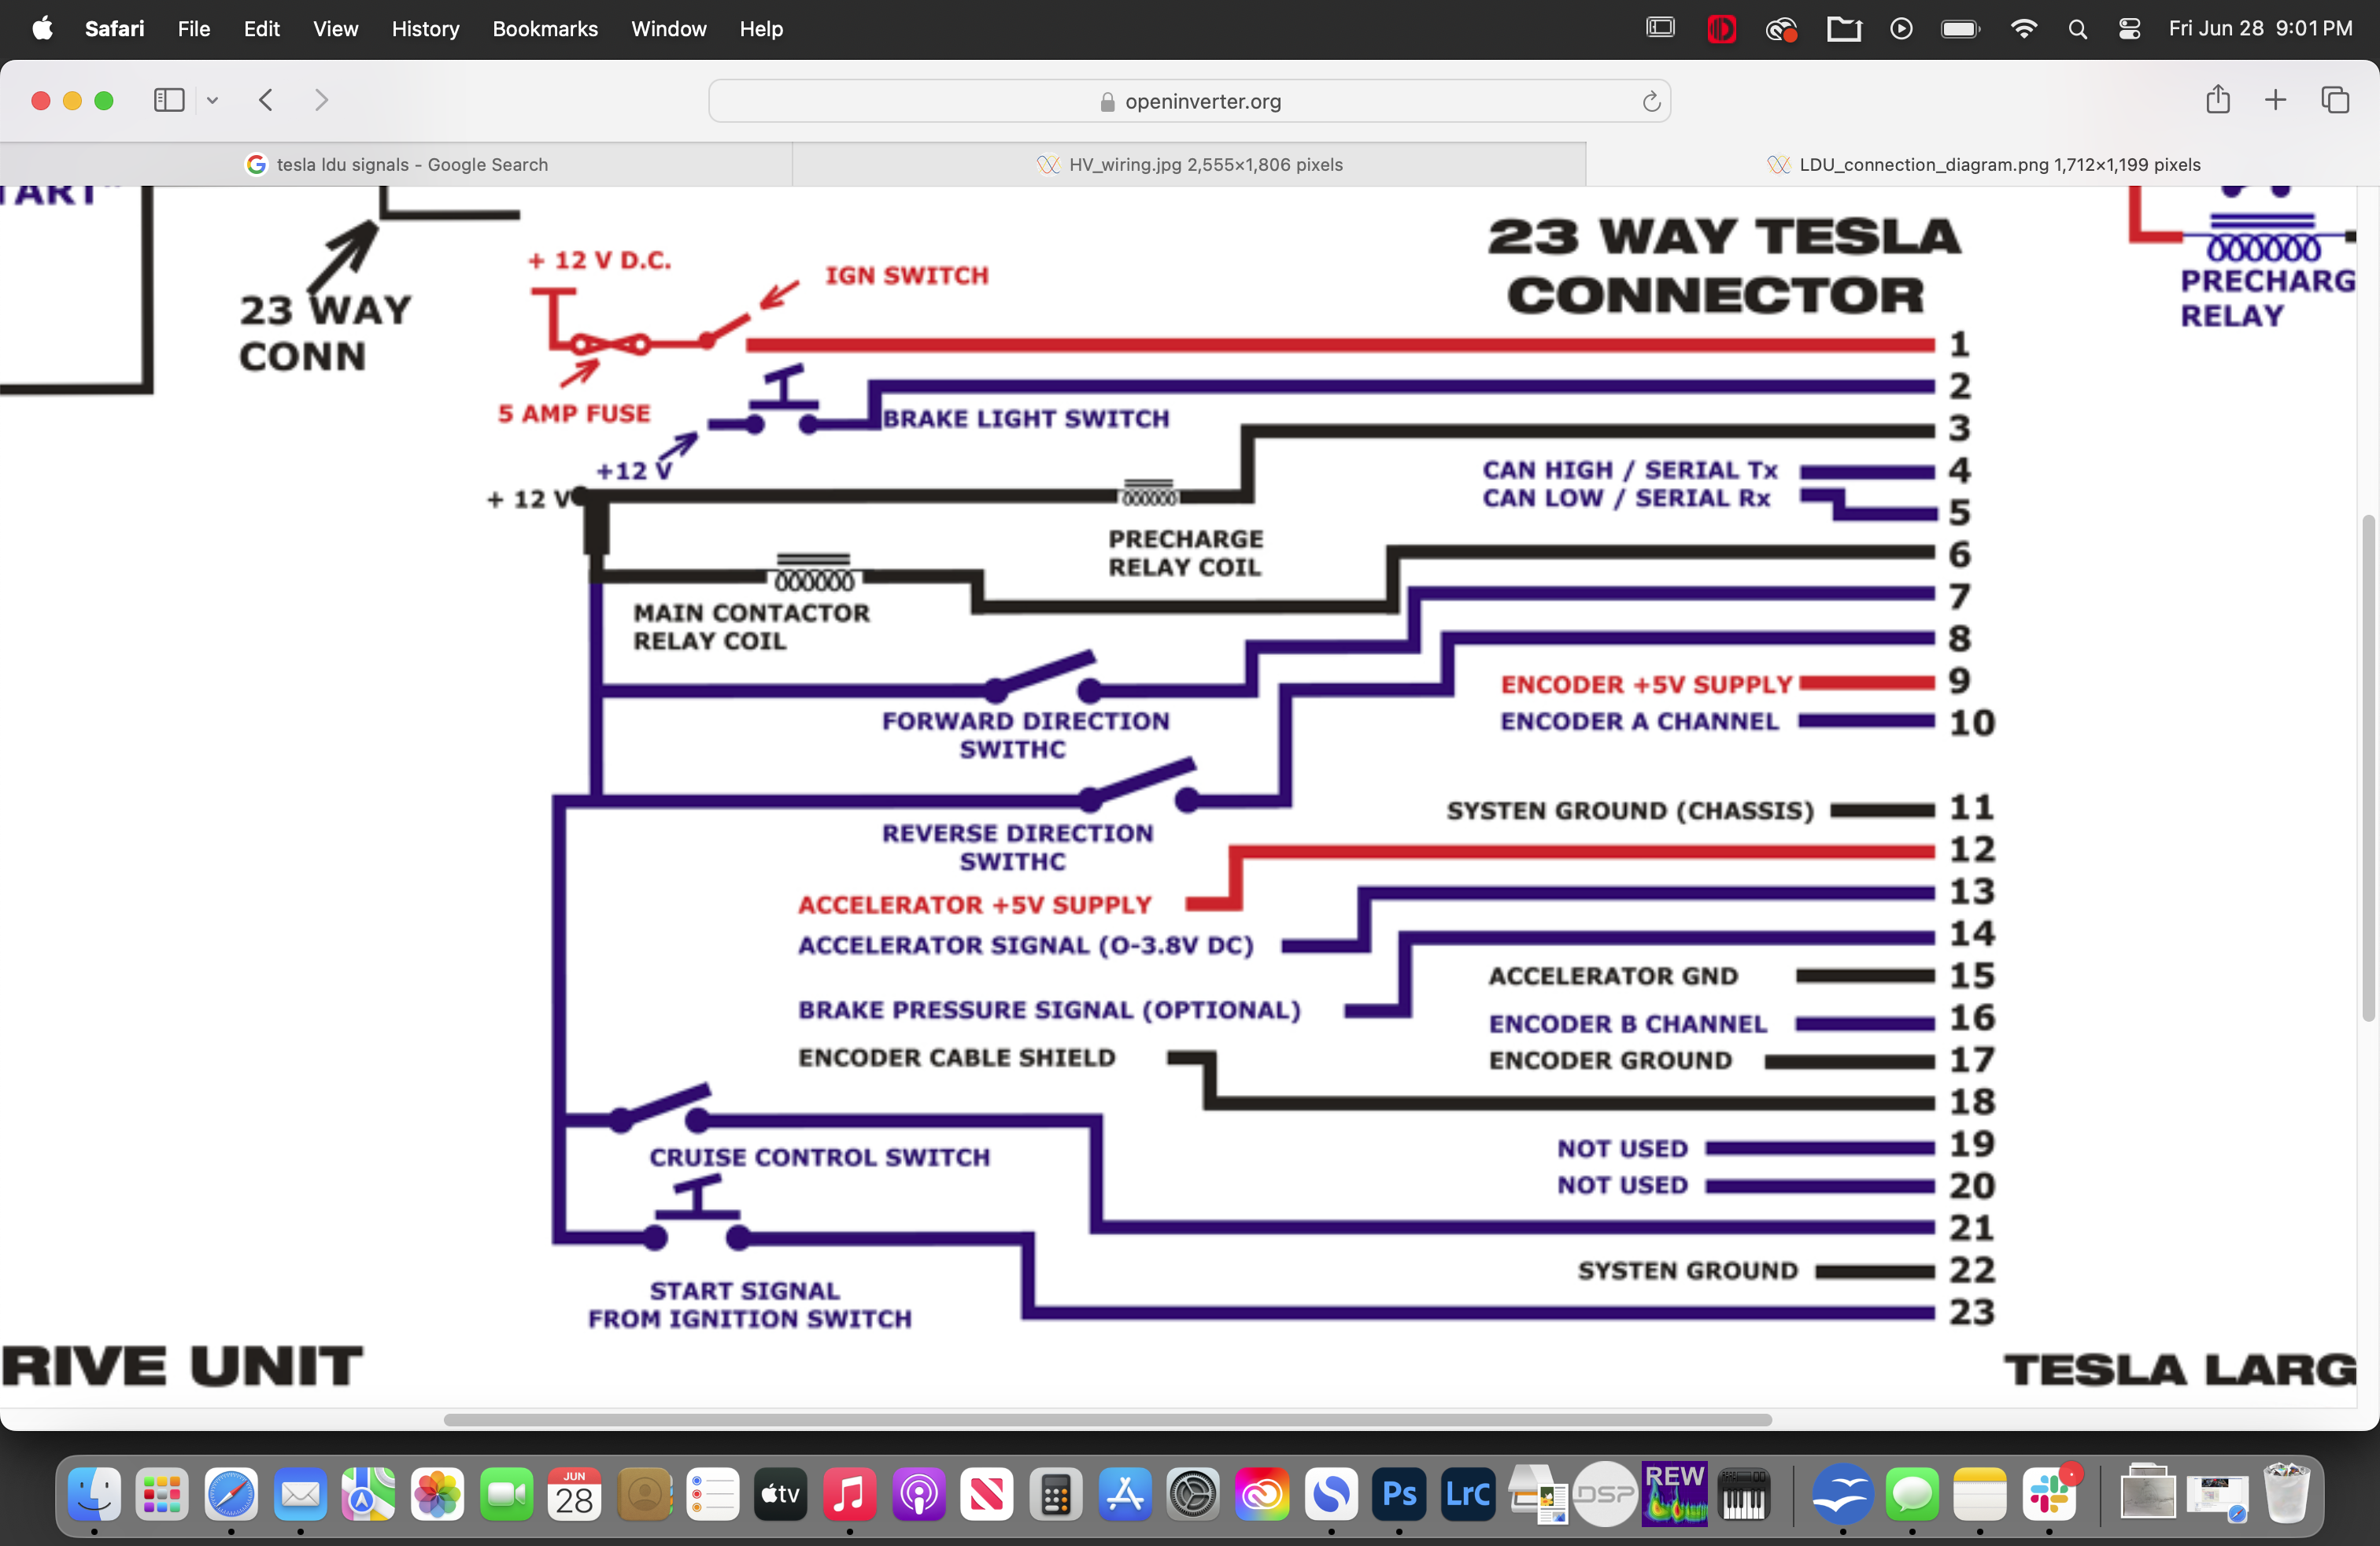Click the Now Playing icon in the menu bar
Viewport: 2380px width, 1546px height.
(x=1901, y=29)
